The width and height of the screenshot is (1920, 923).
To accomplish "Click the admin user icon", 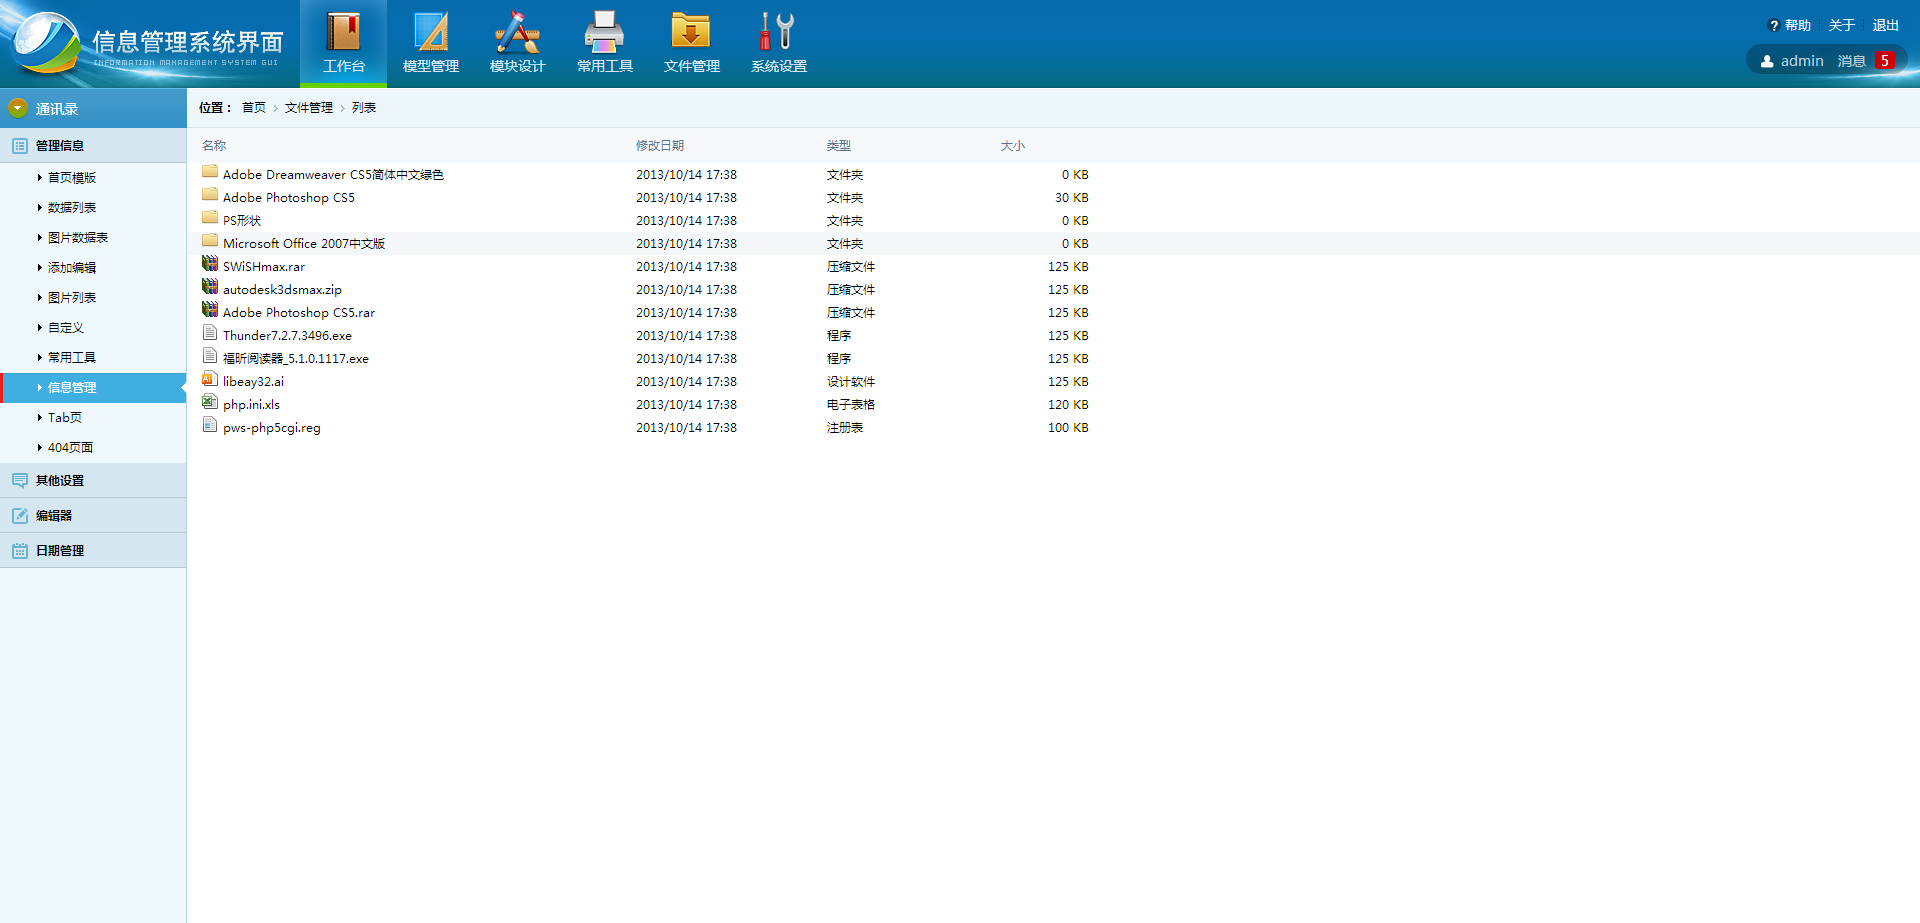I will (1767, 61).
